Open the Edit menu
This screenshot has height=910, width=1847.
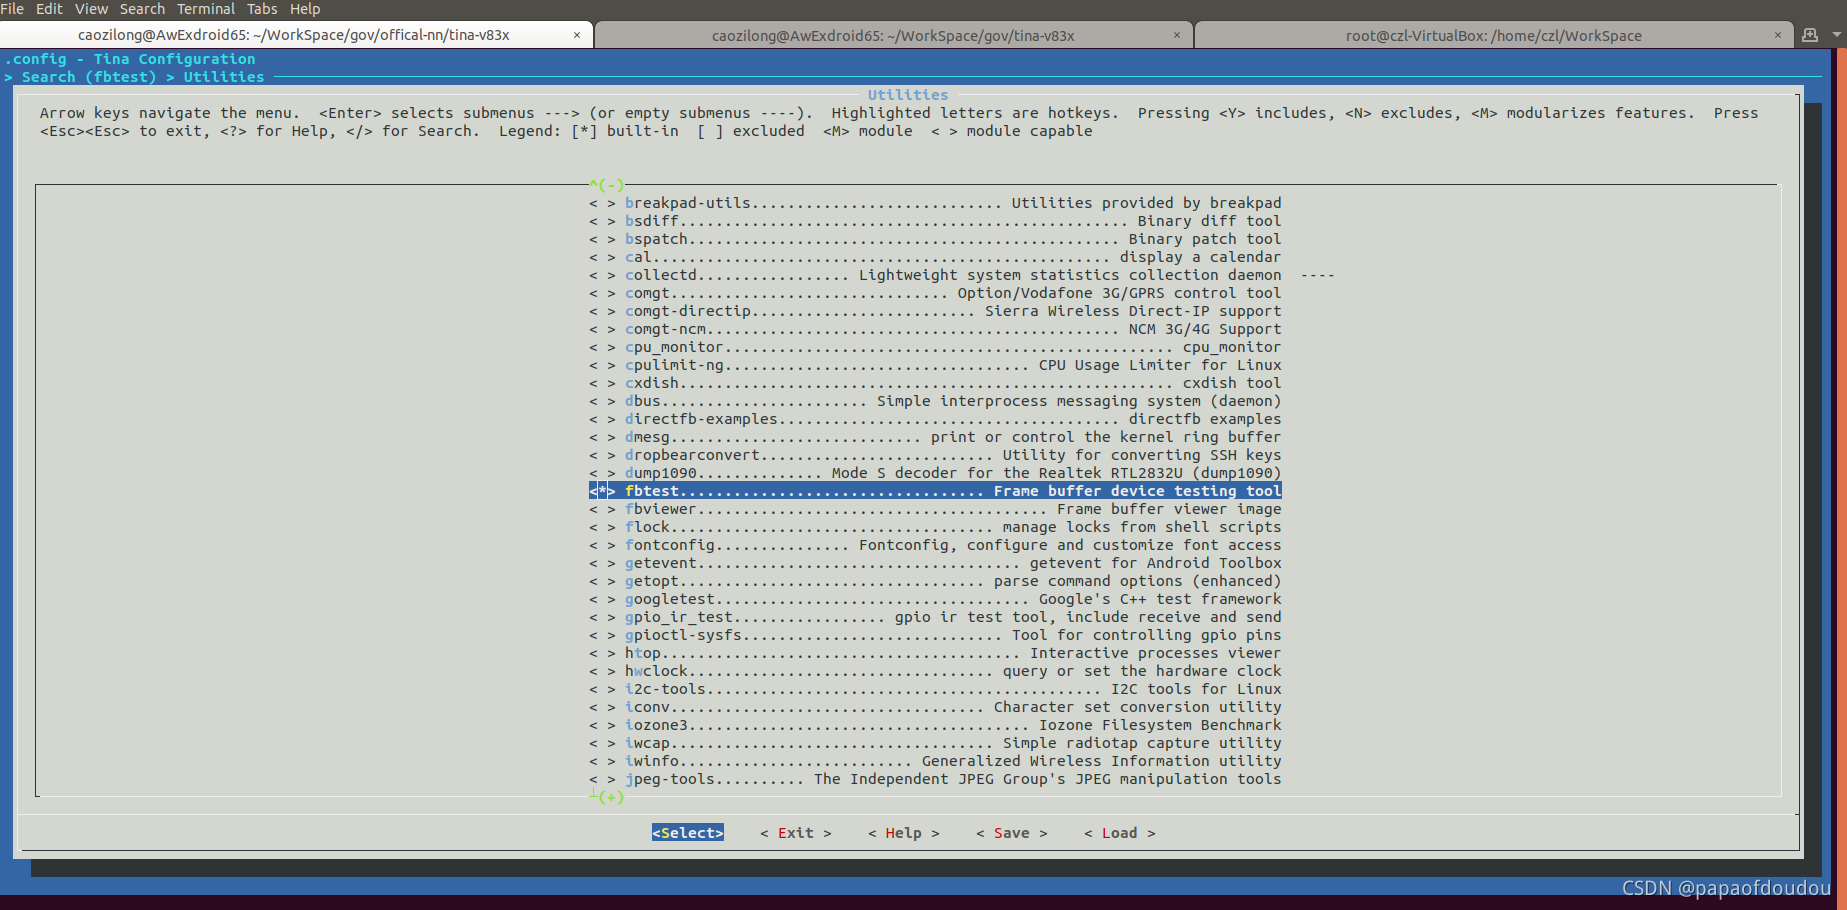tap(49, 9)
